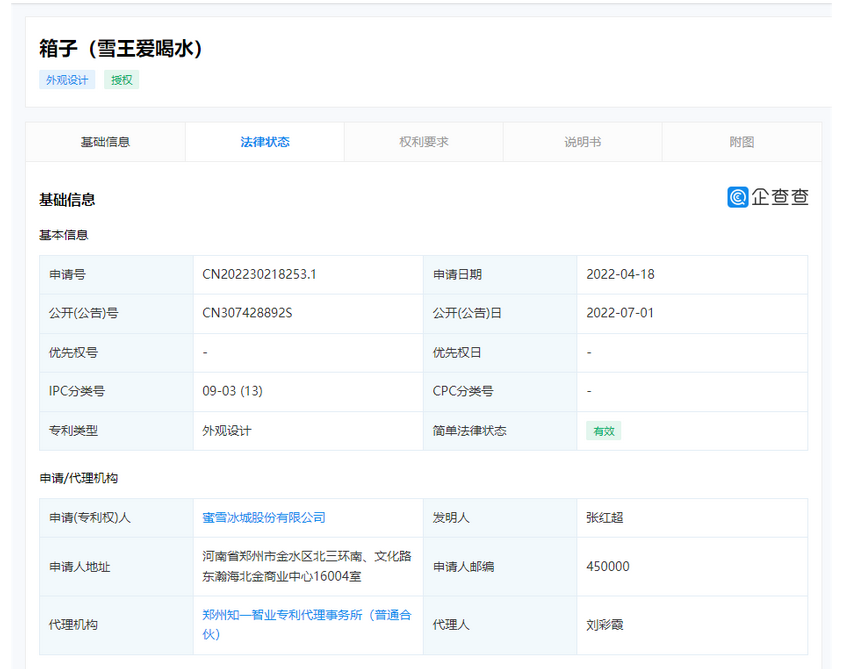Click the 代理人 label

[451, 625]
